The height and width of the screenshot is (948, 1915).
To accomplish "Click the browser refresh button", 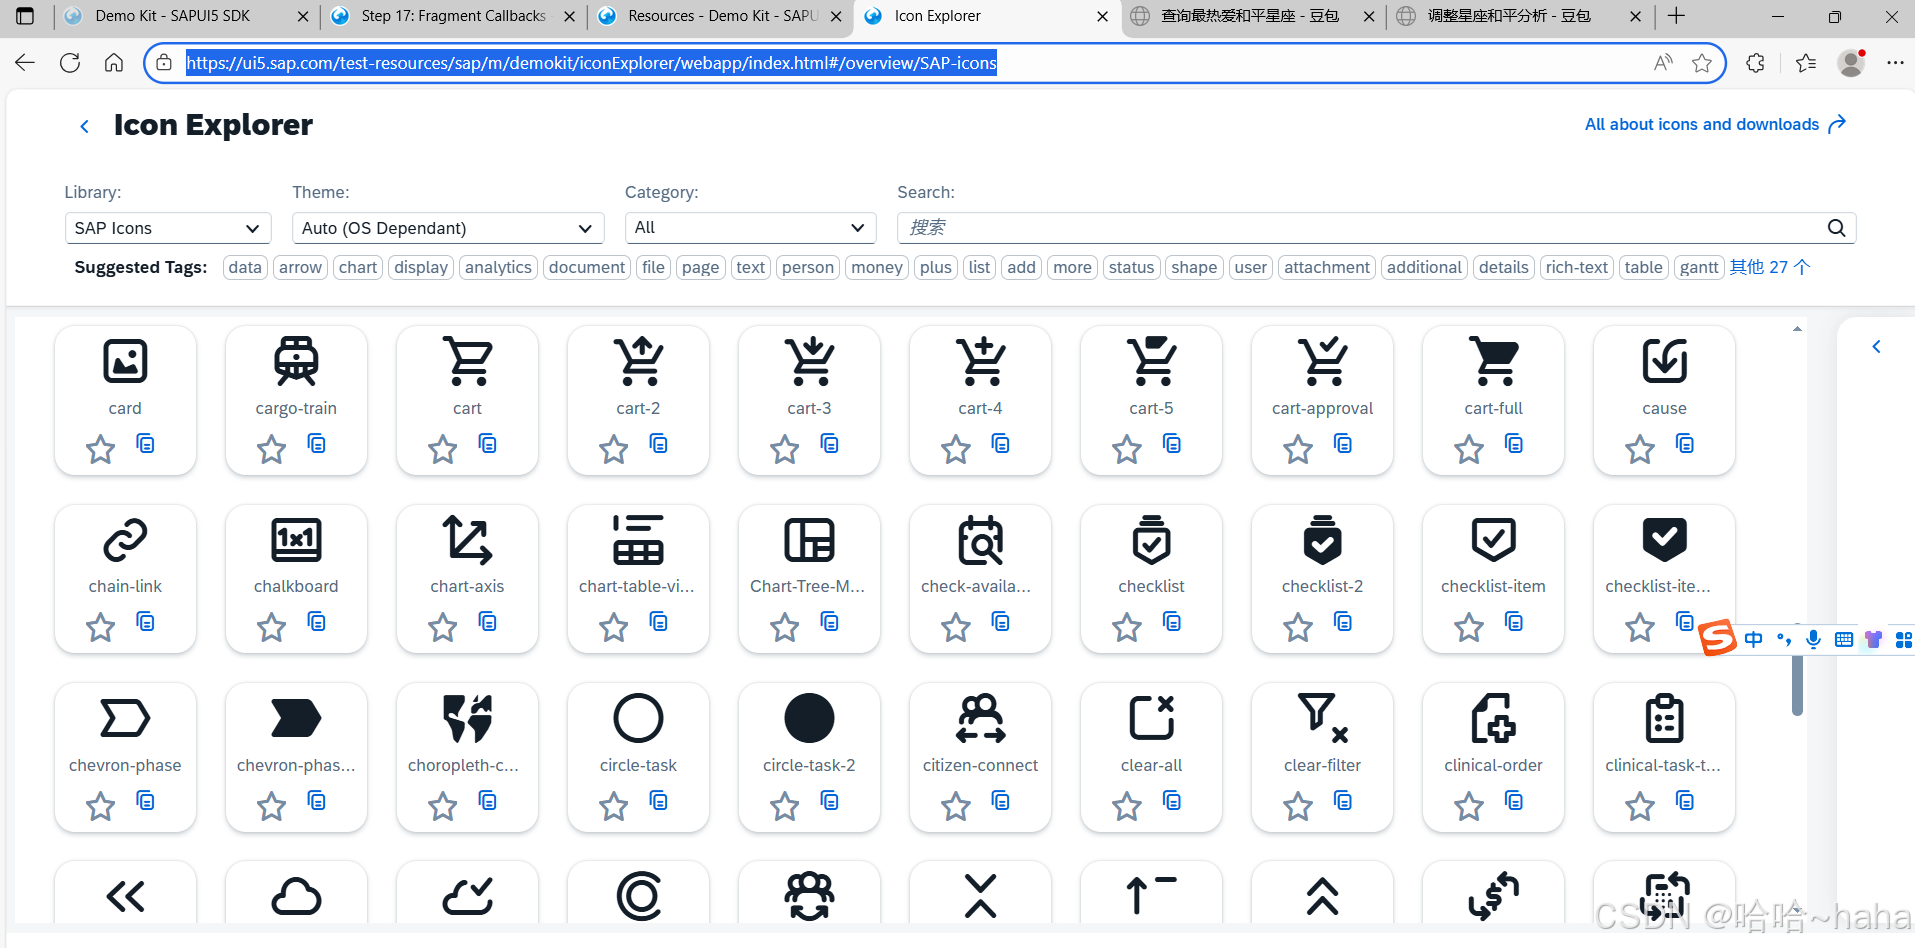I will 69,63.
